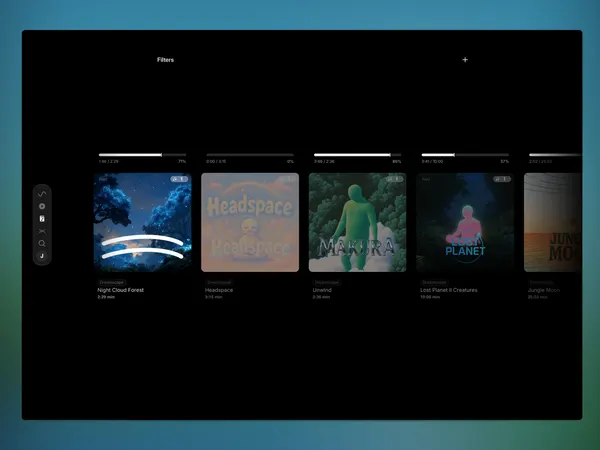Click the plus icon at top right
Viewport: 600px width, 450px height.
tap(465, 59)
